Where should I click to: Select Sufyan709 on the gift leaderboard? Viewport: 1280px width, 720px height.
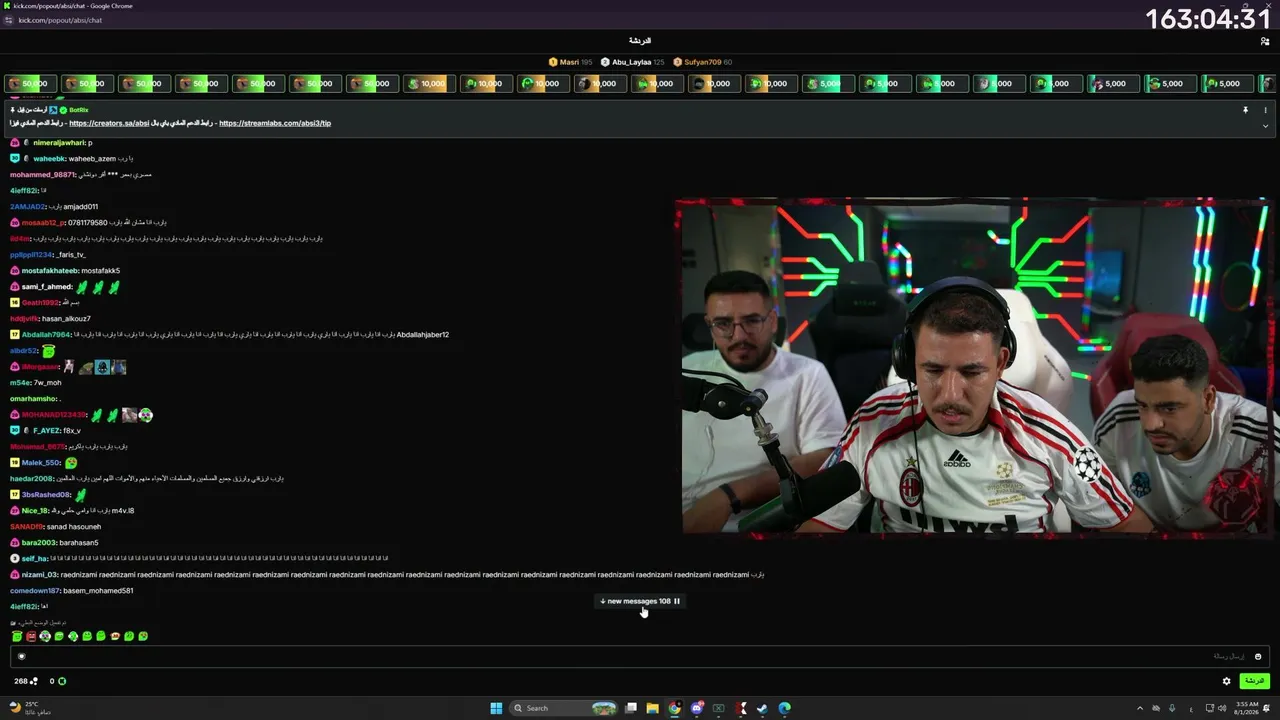point(702,62)
